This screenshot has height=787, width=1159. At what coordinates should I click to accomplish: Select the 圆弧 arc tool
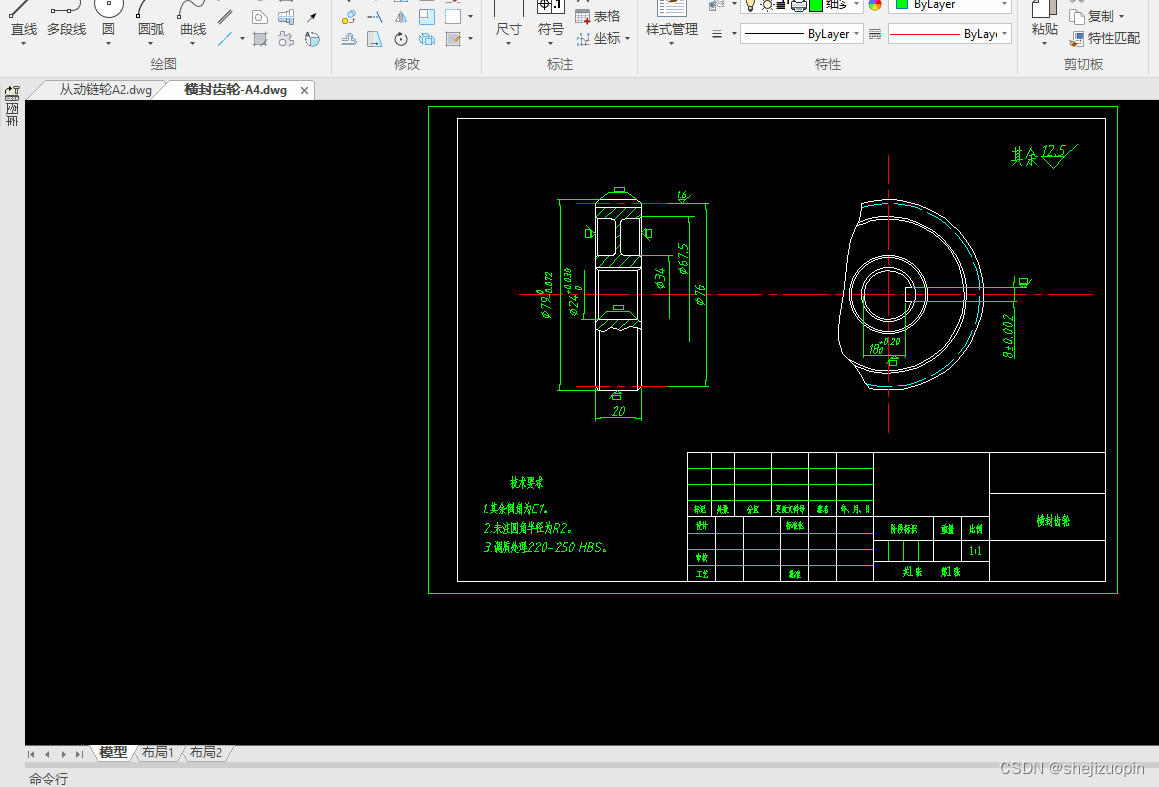tap(151, 20)
